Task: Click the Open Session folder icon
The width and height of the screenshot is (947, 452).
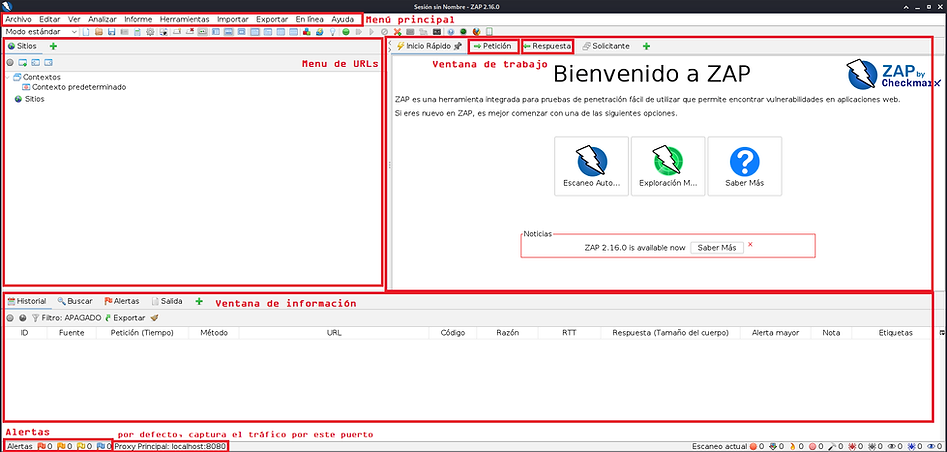Action: click(100, 31)
